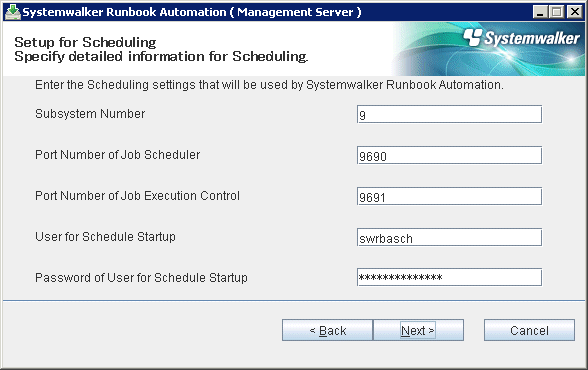Minimize the Systemwalker Runbook Automation window
This screenshot has width=588, height=370.
(x=540, y=12)
